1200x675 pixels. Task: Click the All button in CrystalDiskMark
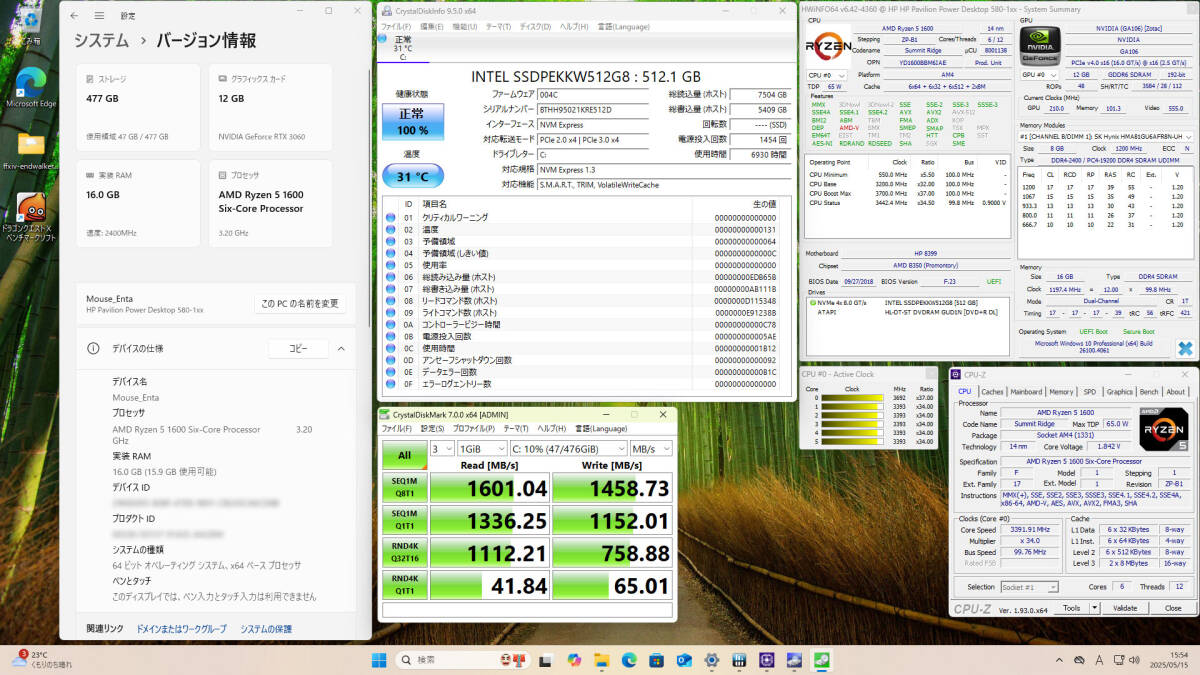click(x=404, y=455)
